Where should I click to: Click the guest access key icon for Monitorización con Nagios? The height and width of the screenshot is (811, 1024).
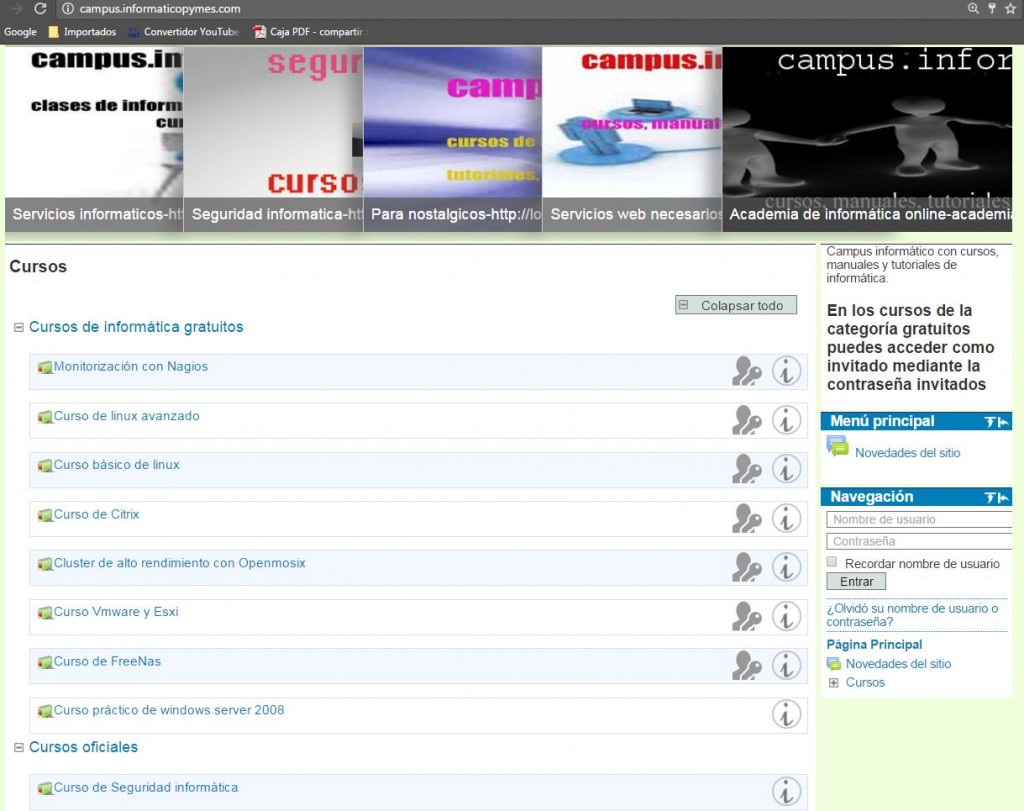(746, 372)
